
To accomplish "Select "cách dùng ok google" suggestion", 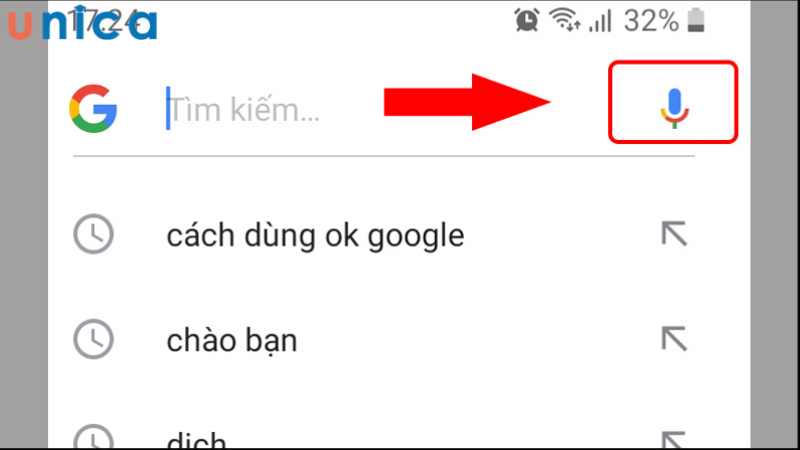I will pyautogui.click(x=315, y=235).
